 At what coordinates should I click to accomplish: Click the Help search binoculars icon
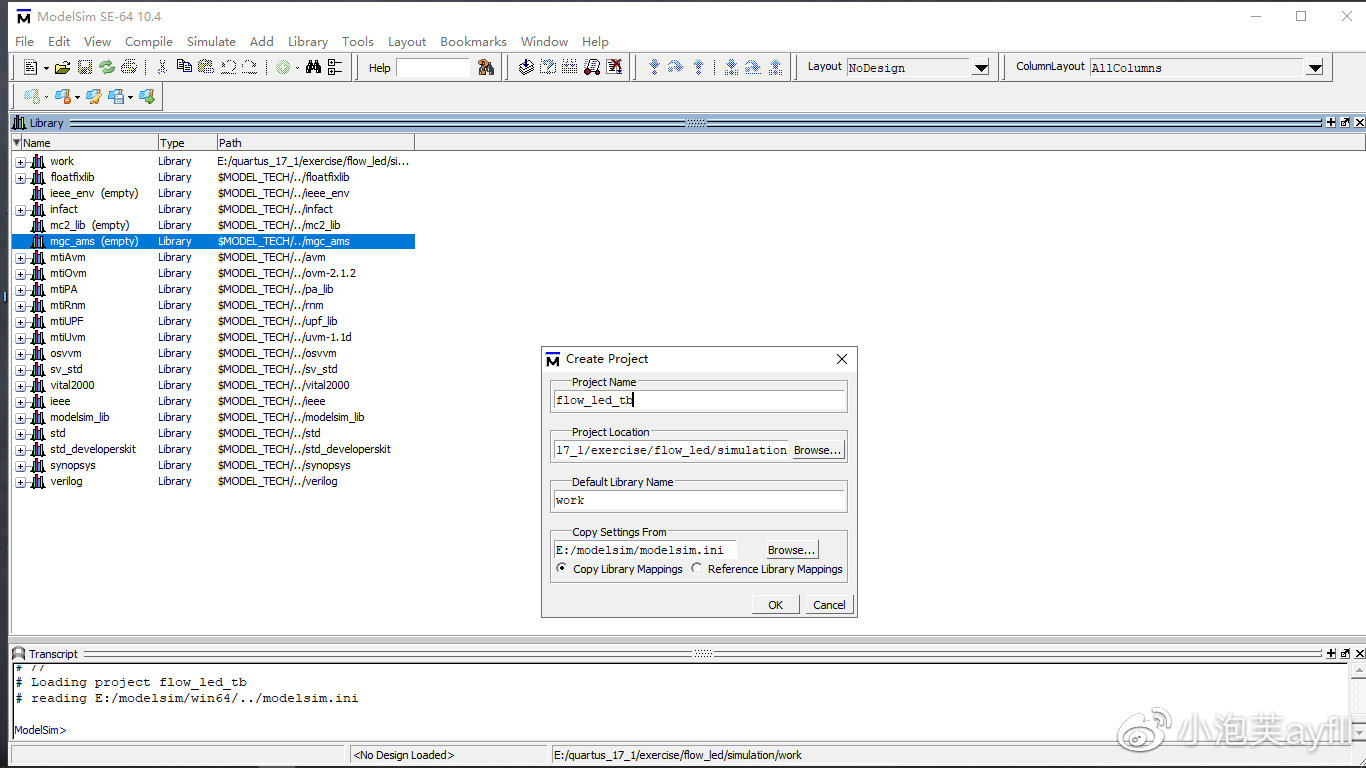pos(486,67)
